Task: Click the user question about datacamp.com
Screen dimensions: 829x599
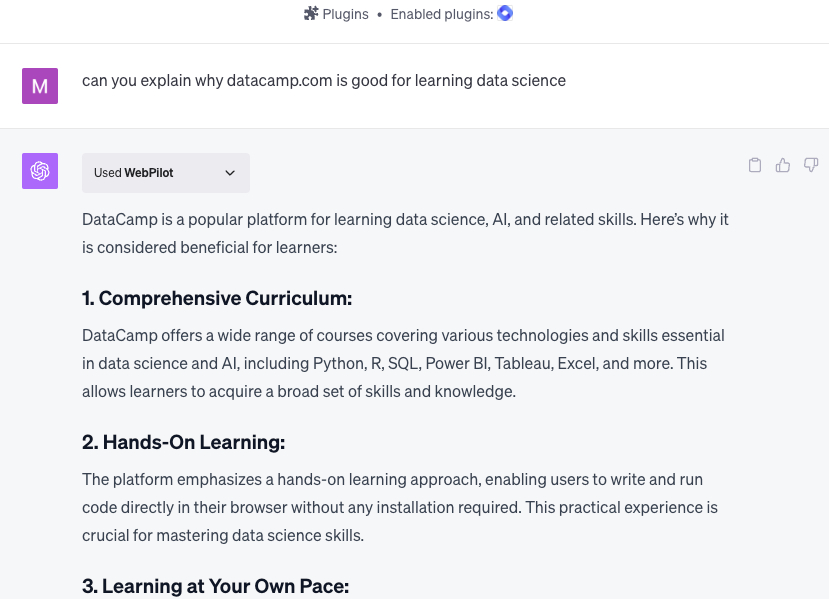Action: (324, 80)
